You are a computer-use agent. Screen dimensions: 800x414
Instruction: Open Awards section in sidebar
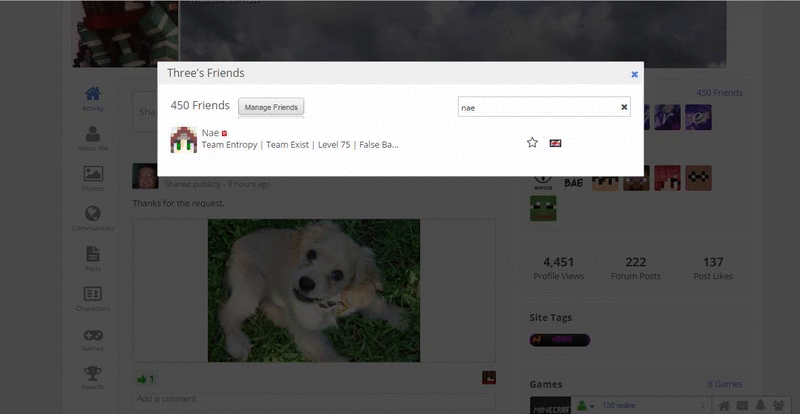click(93, 378)
